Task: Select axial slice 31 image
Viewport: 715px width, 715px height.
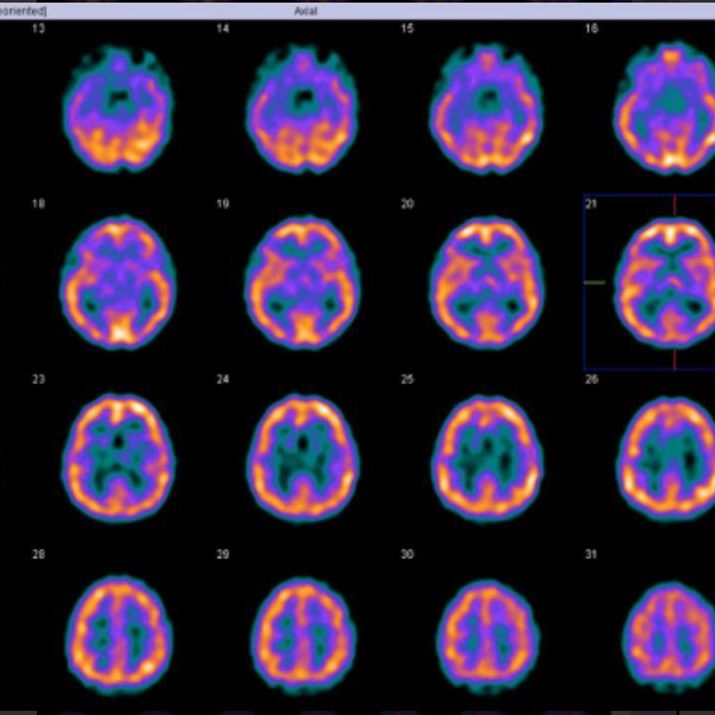Action: pos(668,630)
